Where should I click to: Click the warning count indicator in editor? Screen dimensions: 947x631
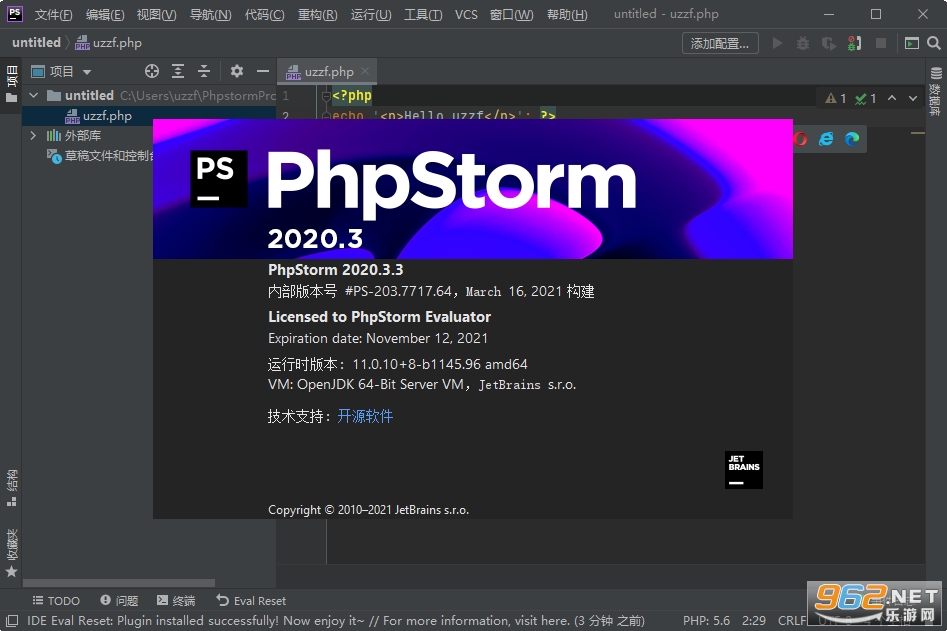836,98
